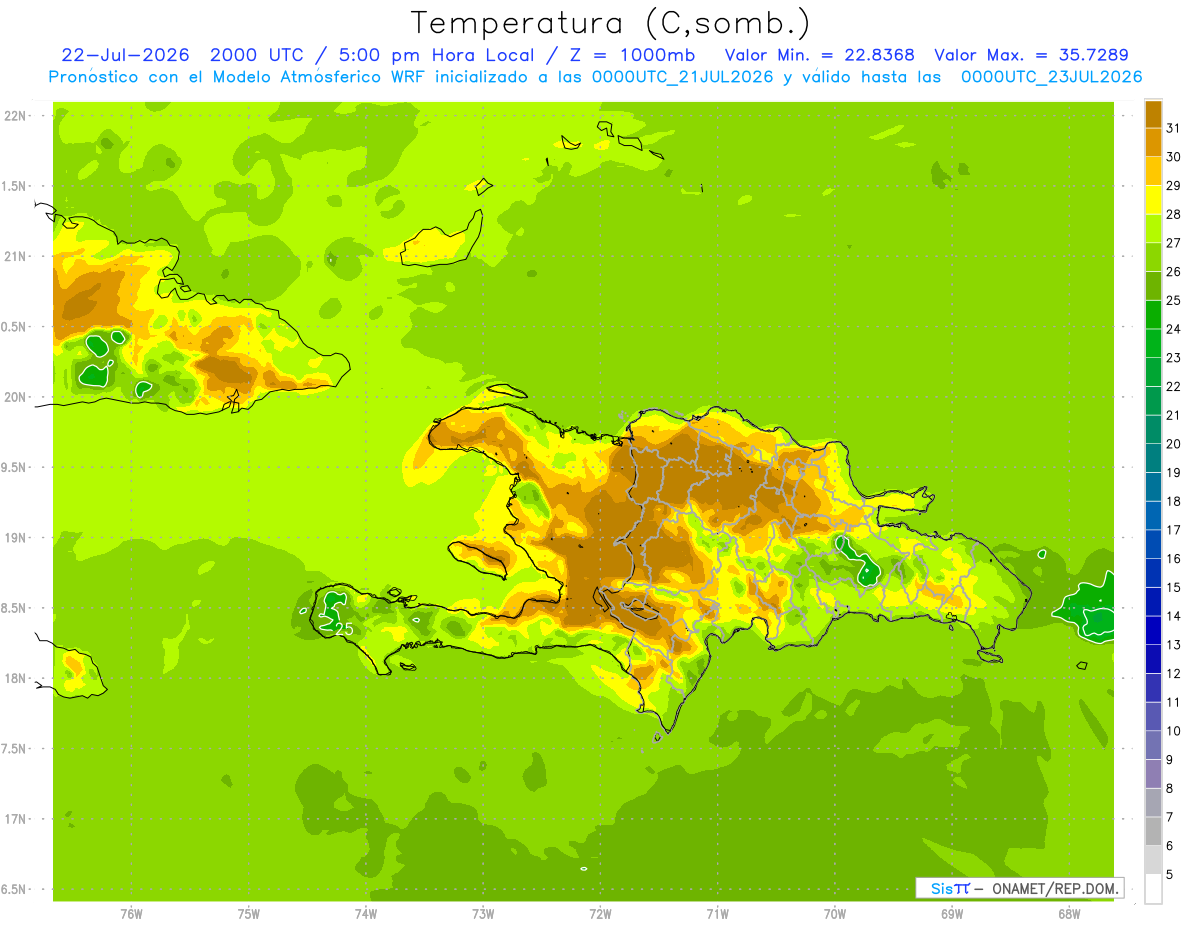This screenshot has height=927, width=1200.
Task: Pick the orange swatch between colorbar labels 30 and 31
Action: click(x=1153, y=142)
